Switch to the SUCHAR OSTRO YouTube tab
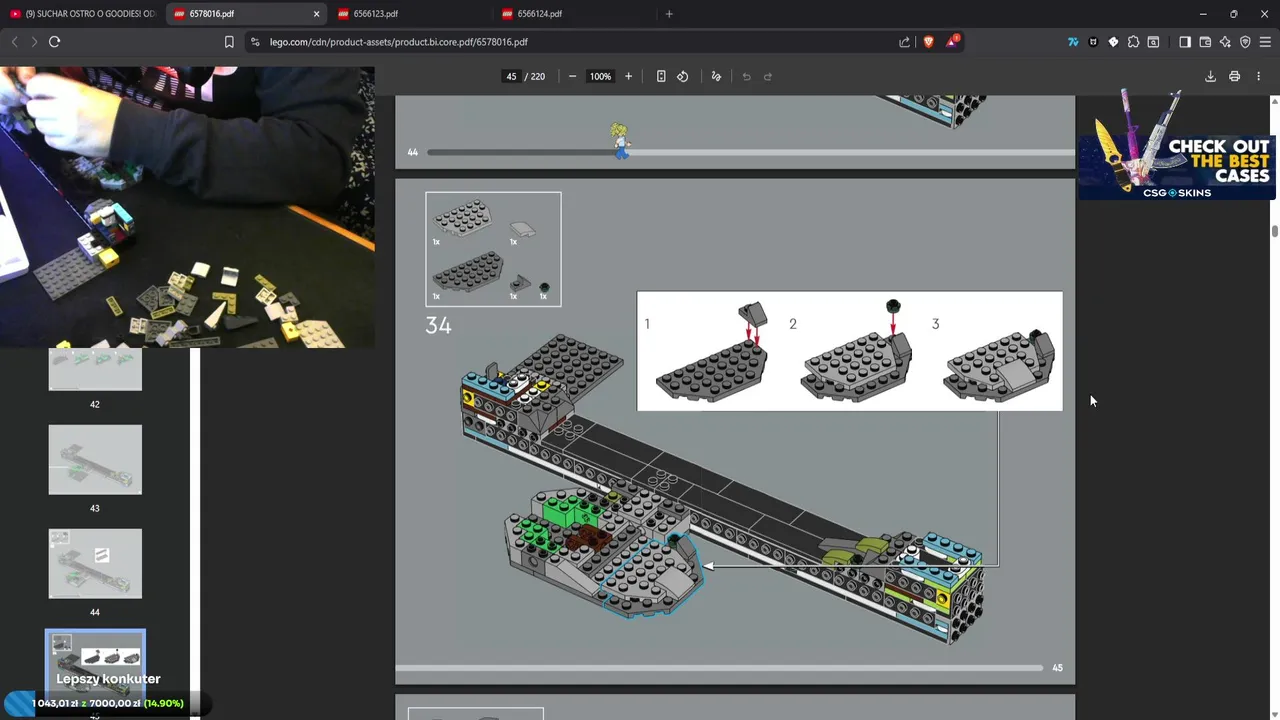Image resolution: width=1280 pixels, height=720 pixels. 82,14
